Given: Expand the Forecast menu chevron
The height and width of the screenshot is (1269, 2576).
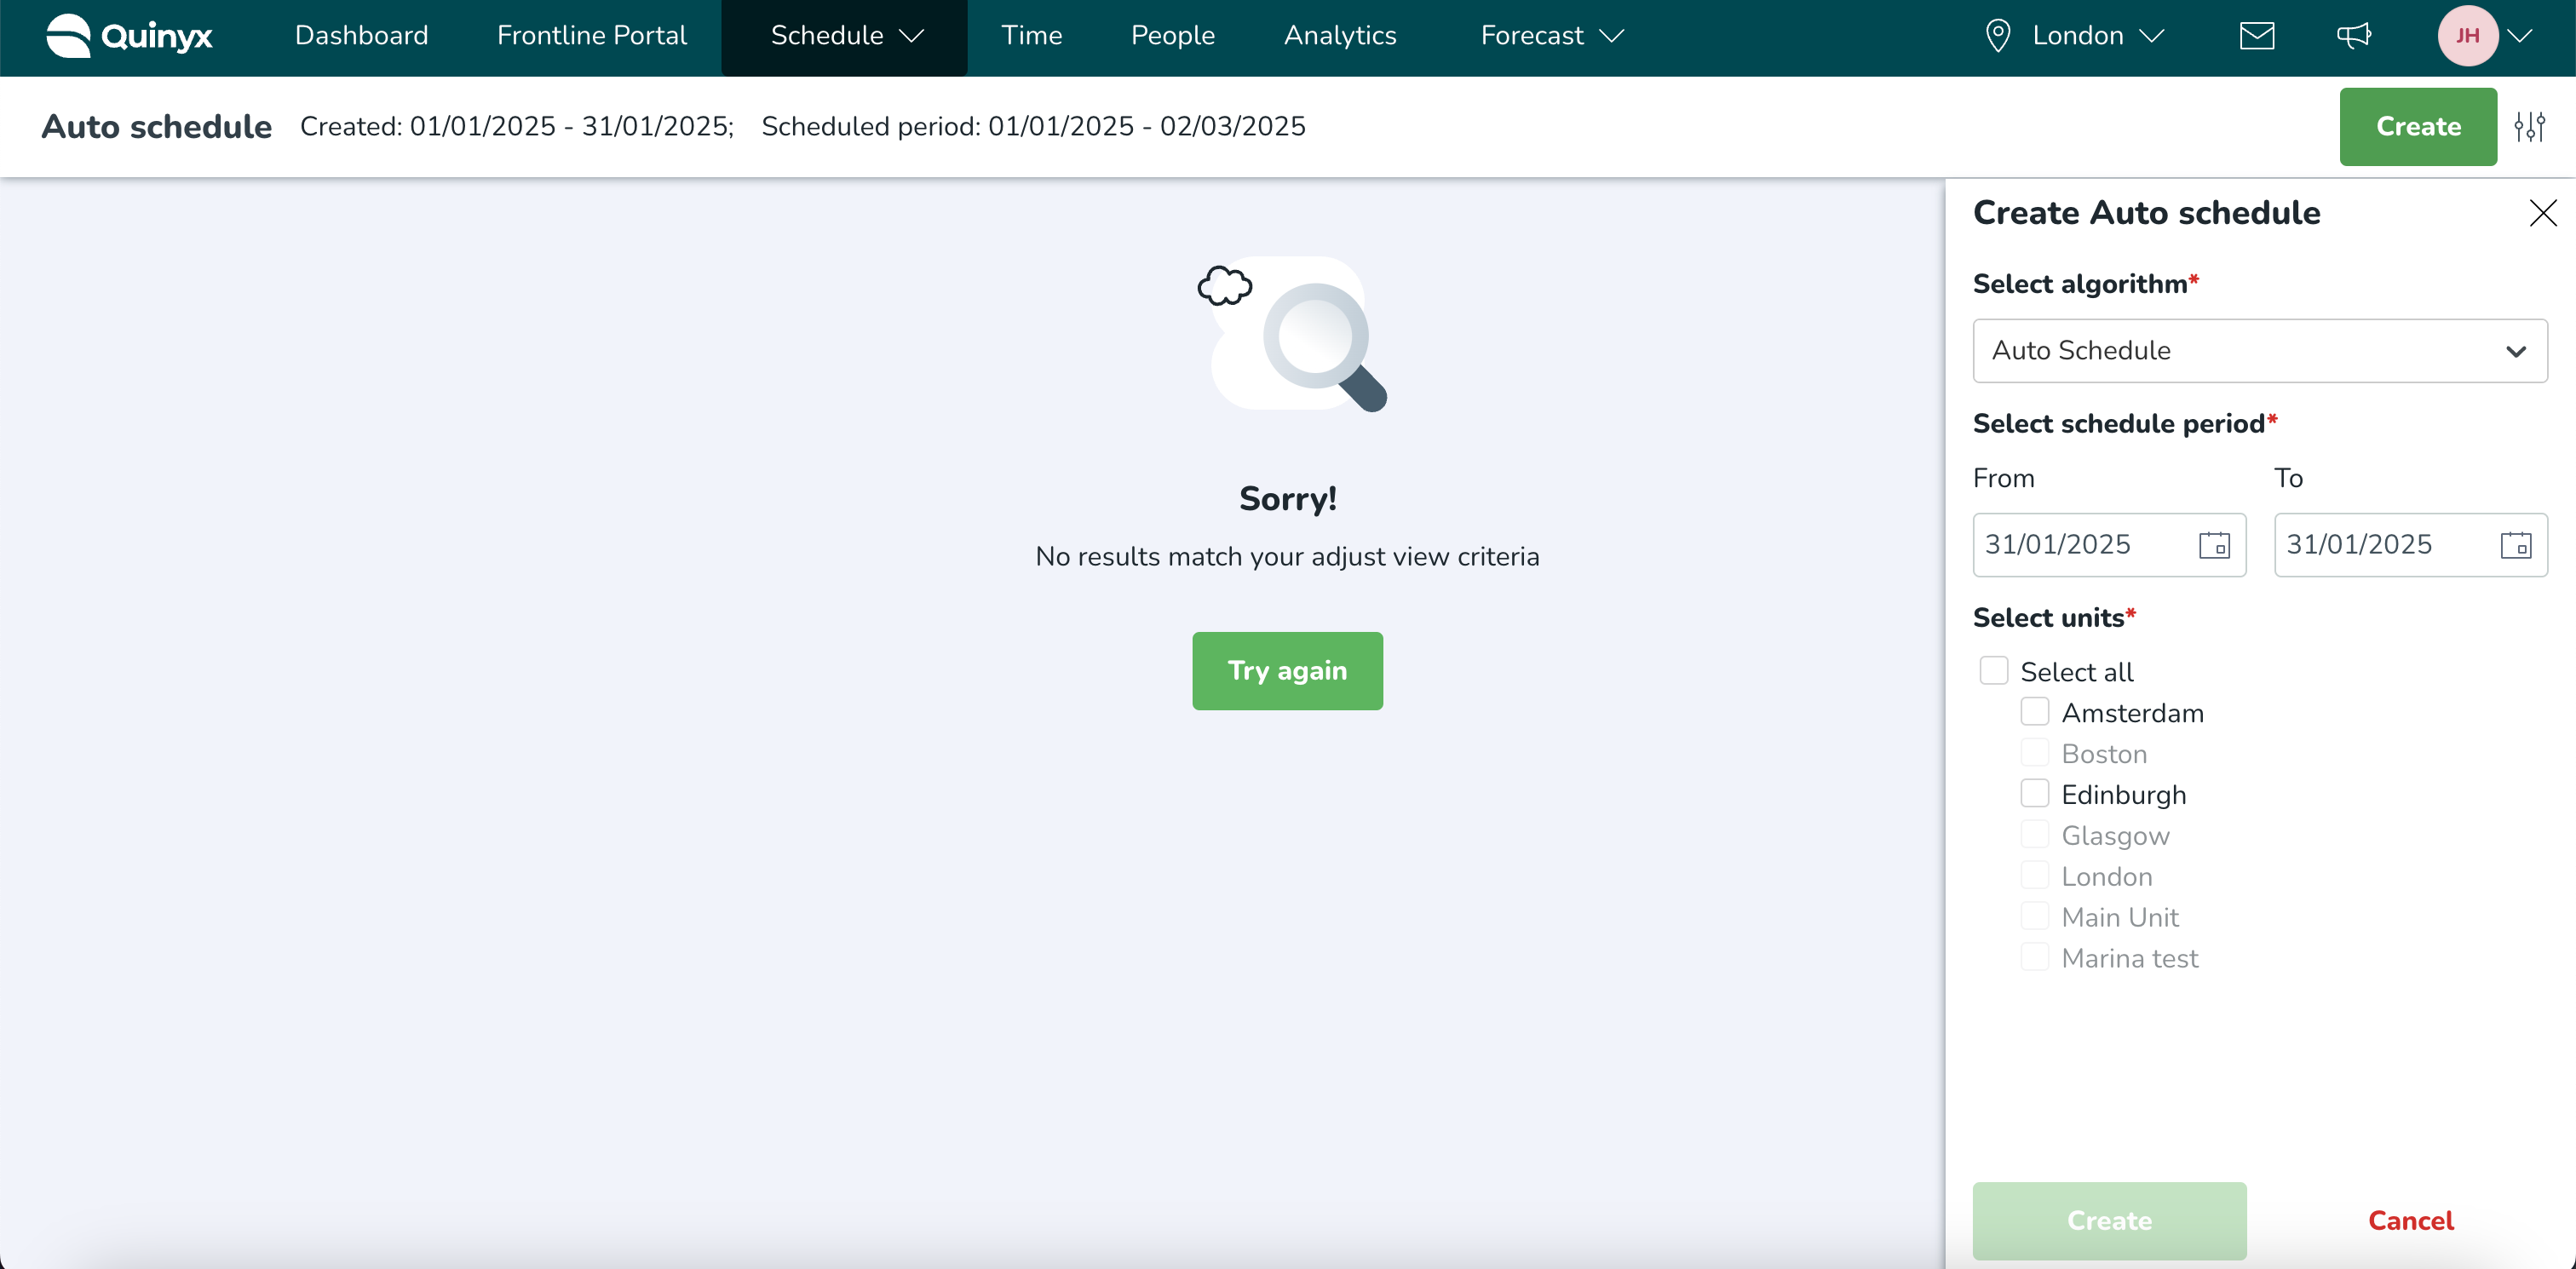Looking at the screenshot, I should pyautogui.click(x=1612, y=36).
